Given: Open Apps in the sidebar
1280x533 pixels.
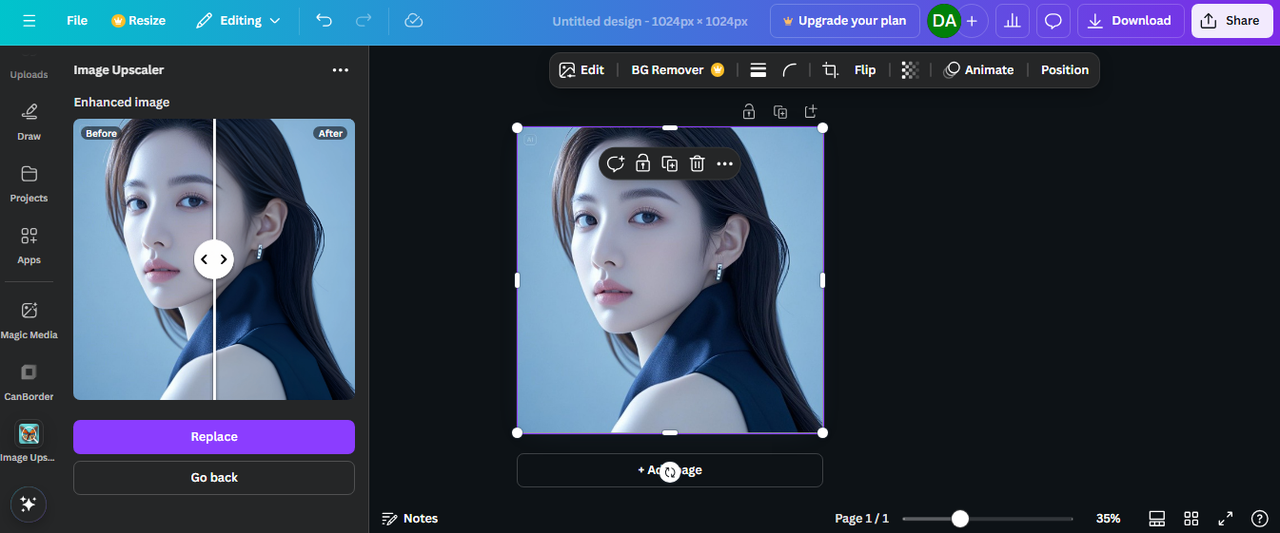Looking at the screenshot, I should pos(29,246).
